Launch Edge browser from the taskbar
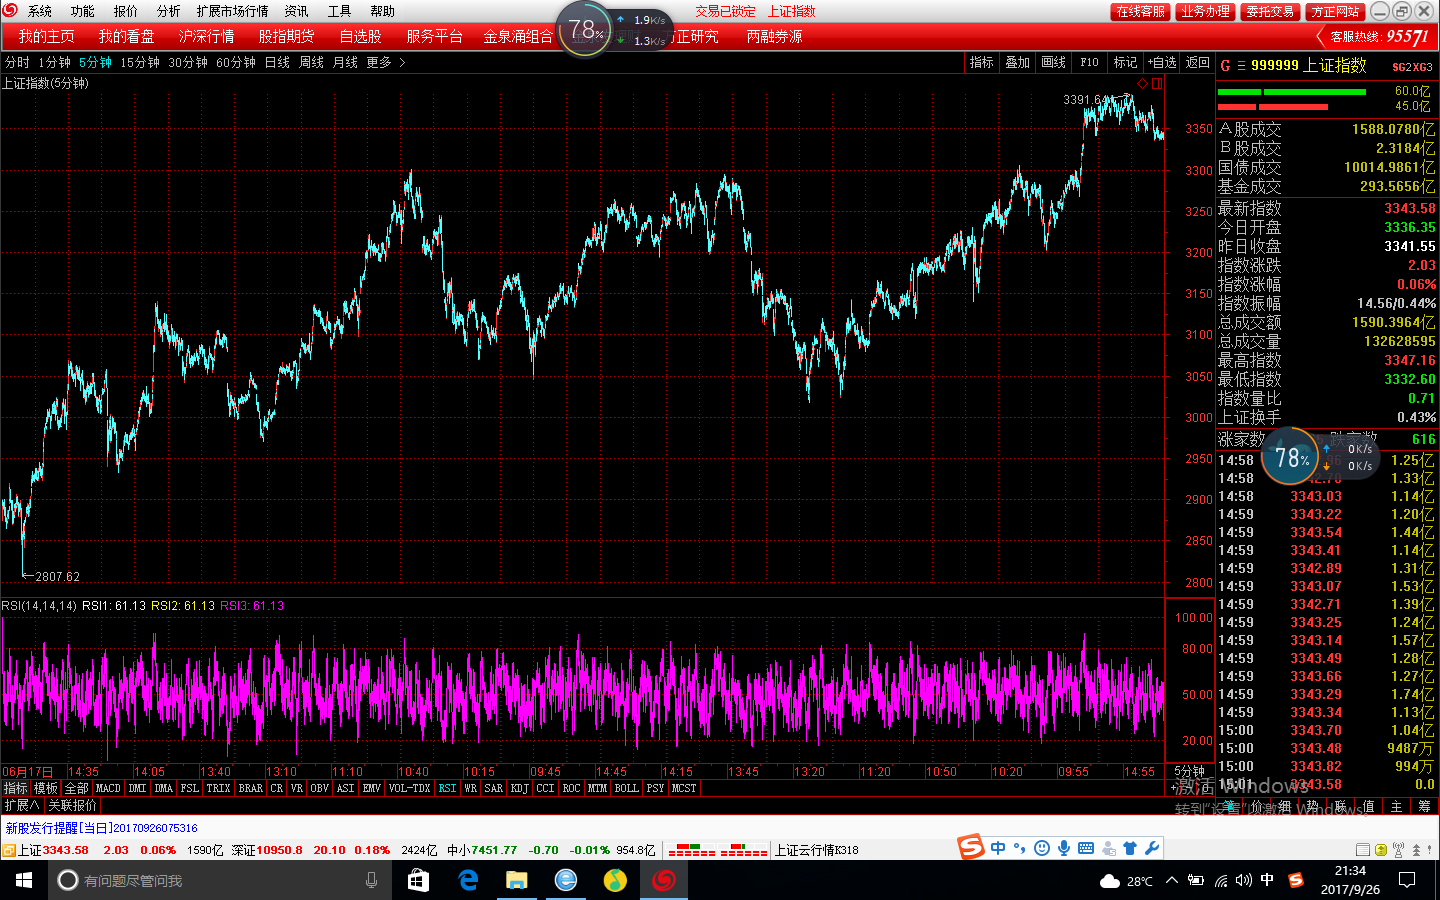 [467, 880]
